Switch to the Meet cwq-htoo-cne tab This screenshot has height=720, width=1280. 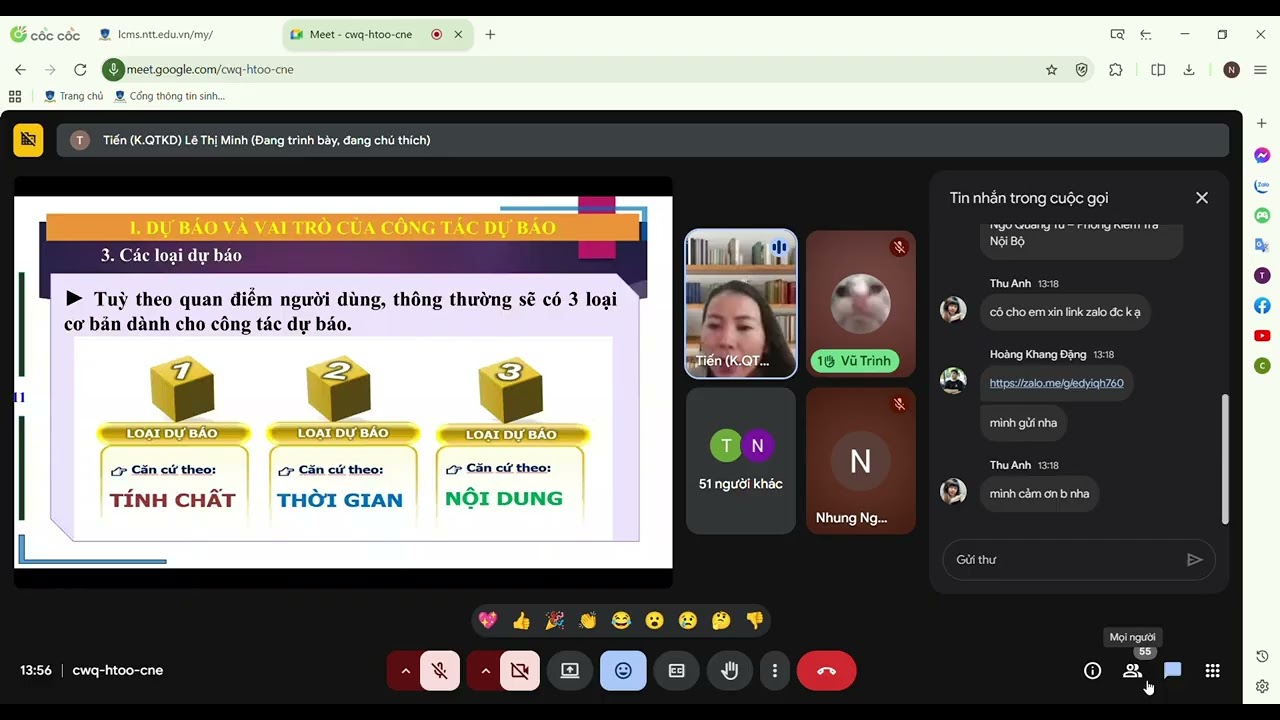(361, 34)
